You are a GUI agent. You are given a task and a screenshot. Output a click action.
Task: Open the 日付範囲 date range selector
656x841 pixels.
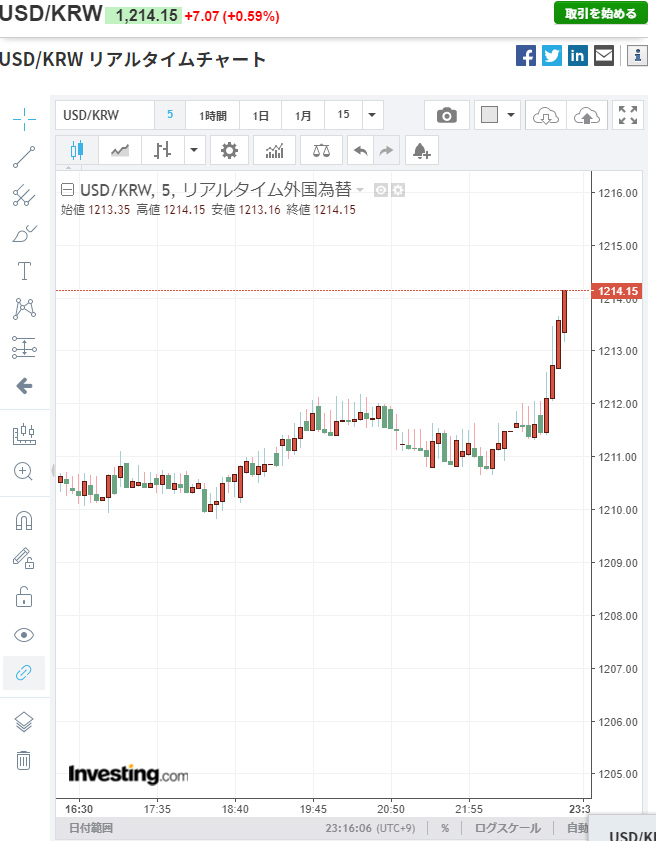point(90,828)
